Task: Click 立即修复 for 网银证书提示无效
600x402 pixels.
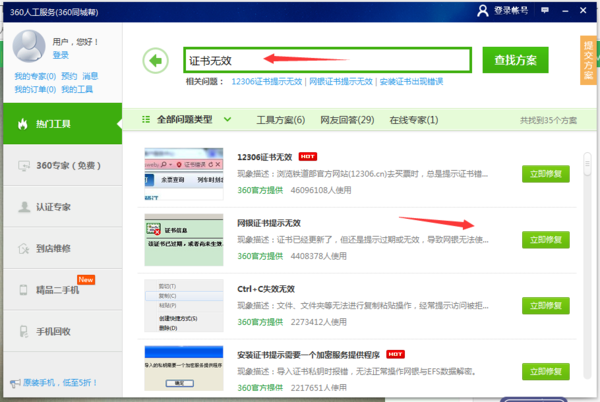Action: point(545,239)
